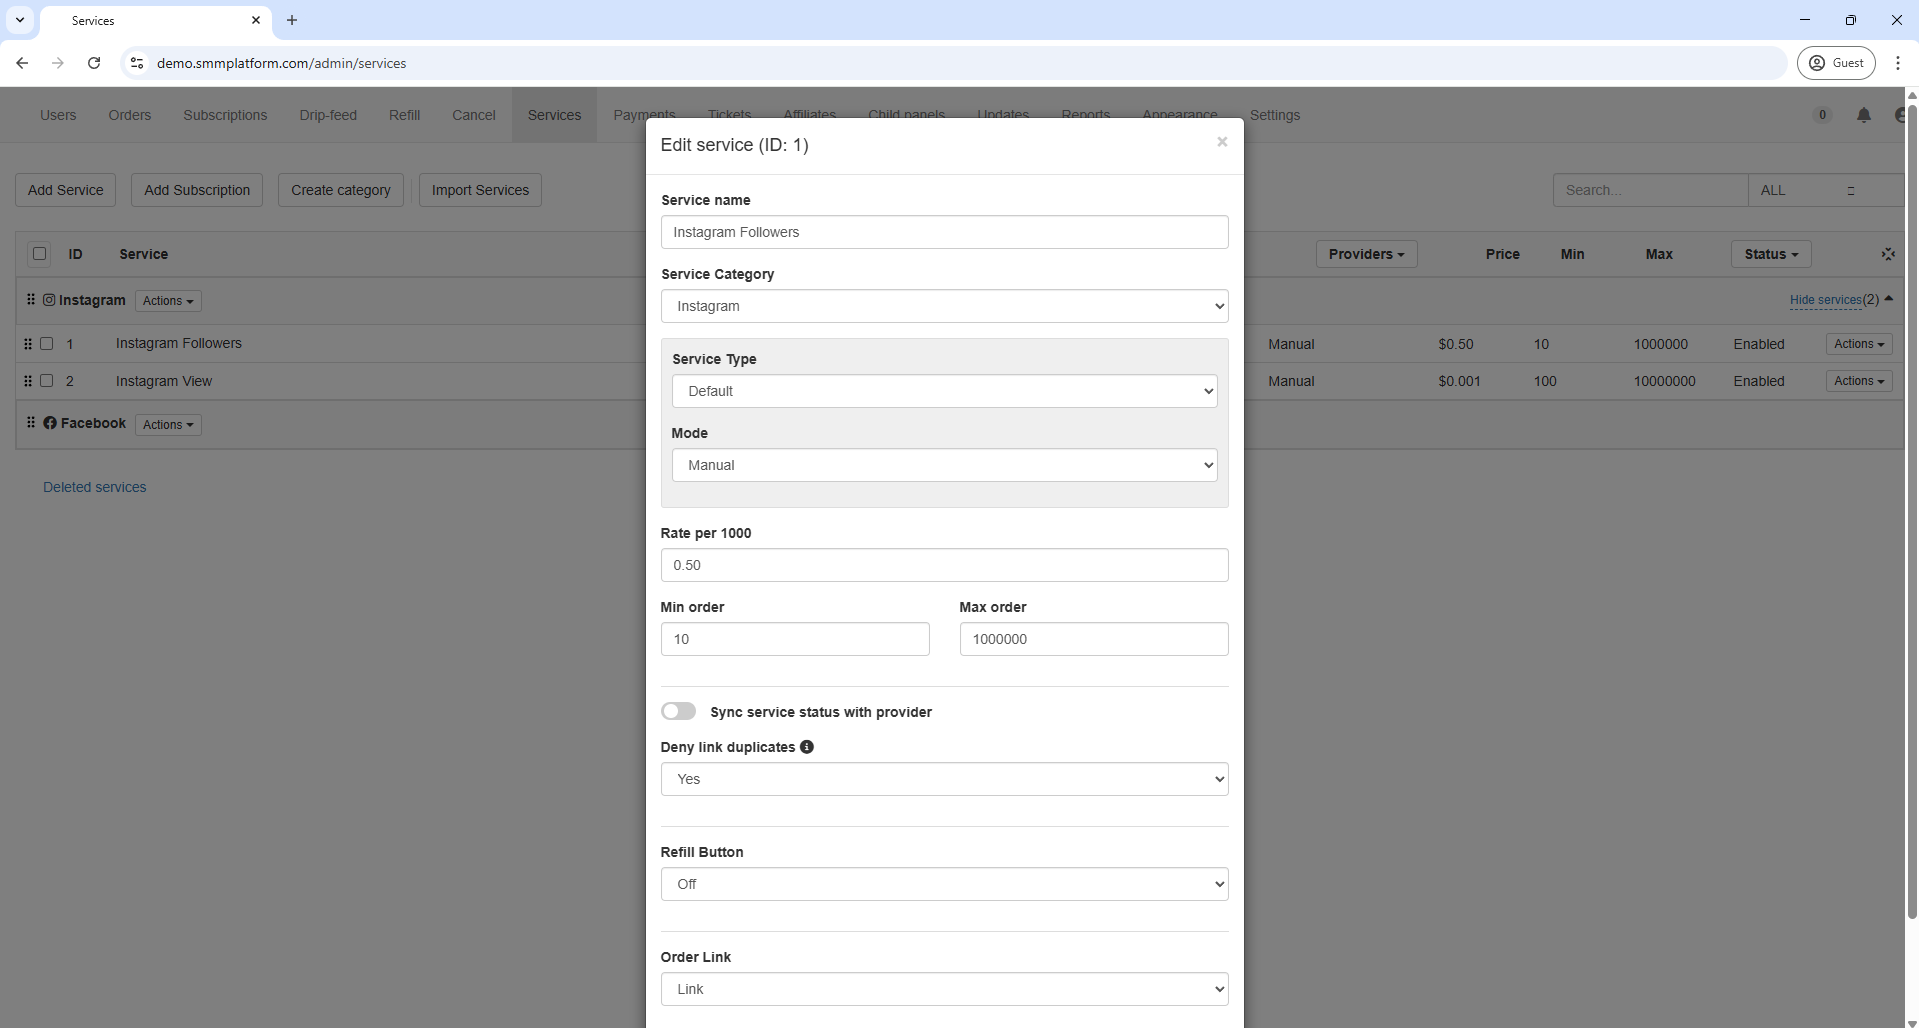This screenshot has width=1919, height=1028.
Task: Open the Deleted services link
Action: click(95, 487)
